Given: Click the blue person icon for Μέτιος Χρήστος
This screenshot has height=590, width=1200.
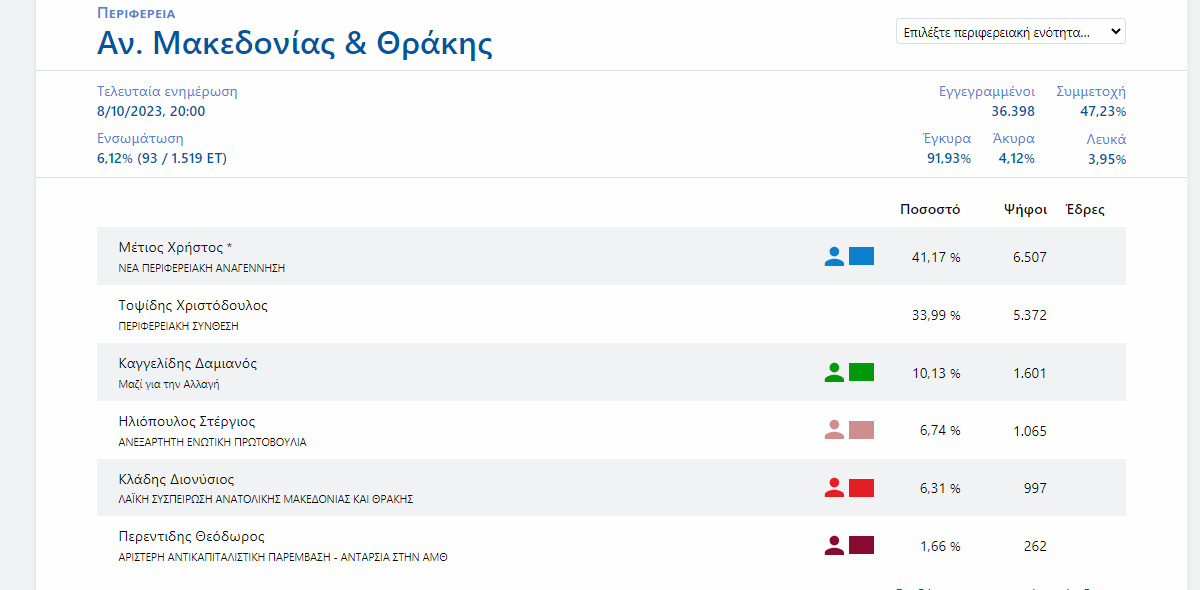Looking at the screenshot, I should coord(834,256).
